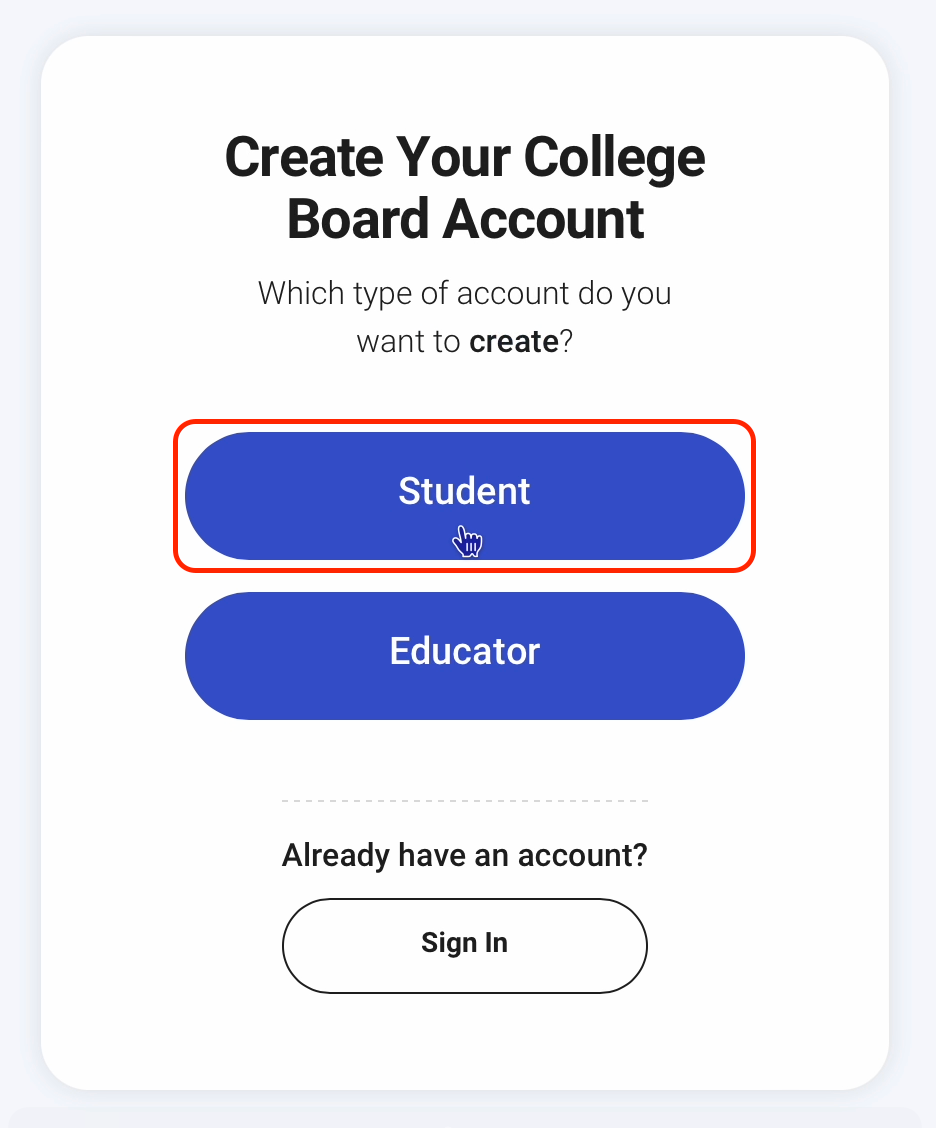936x1128 pixels.
Task: Click the "Already have an account?" text
Action: pos(465,856)
